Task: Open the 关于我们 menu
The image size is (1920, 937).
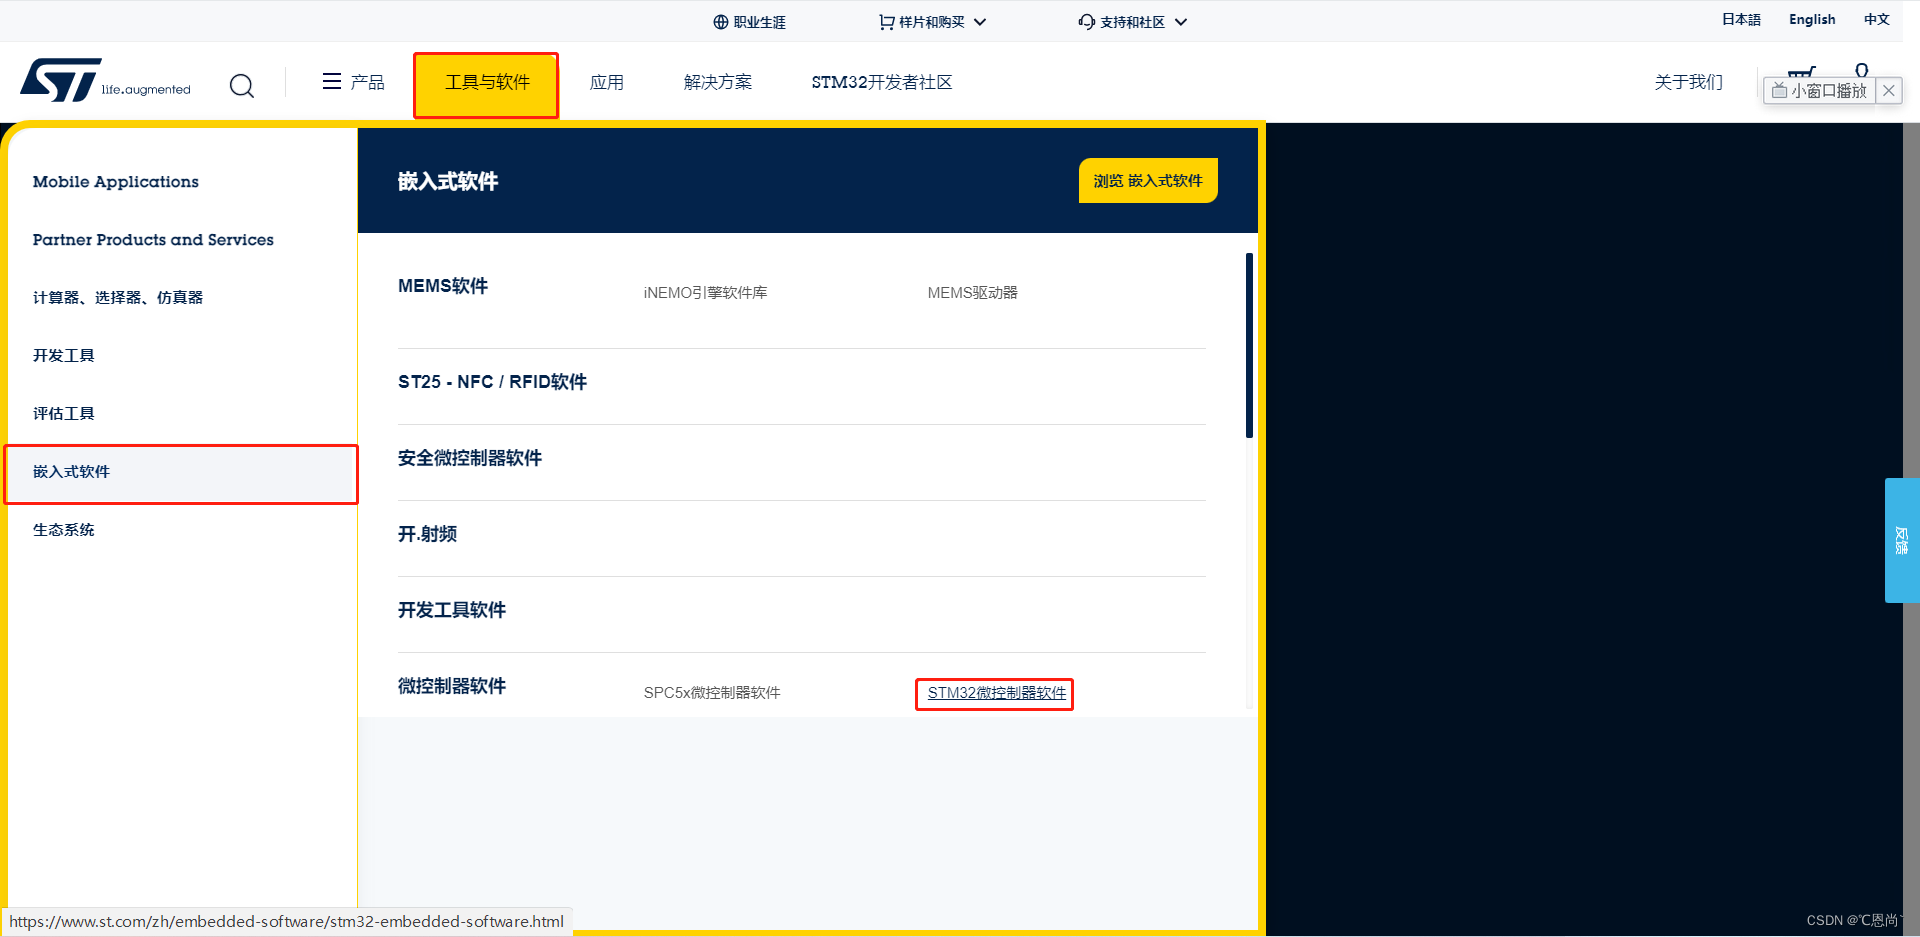Action: point(1688,82)
